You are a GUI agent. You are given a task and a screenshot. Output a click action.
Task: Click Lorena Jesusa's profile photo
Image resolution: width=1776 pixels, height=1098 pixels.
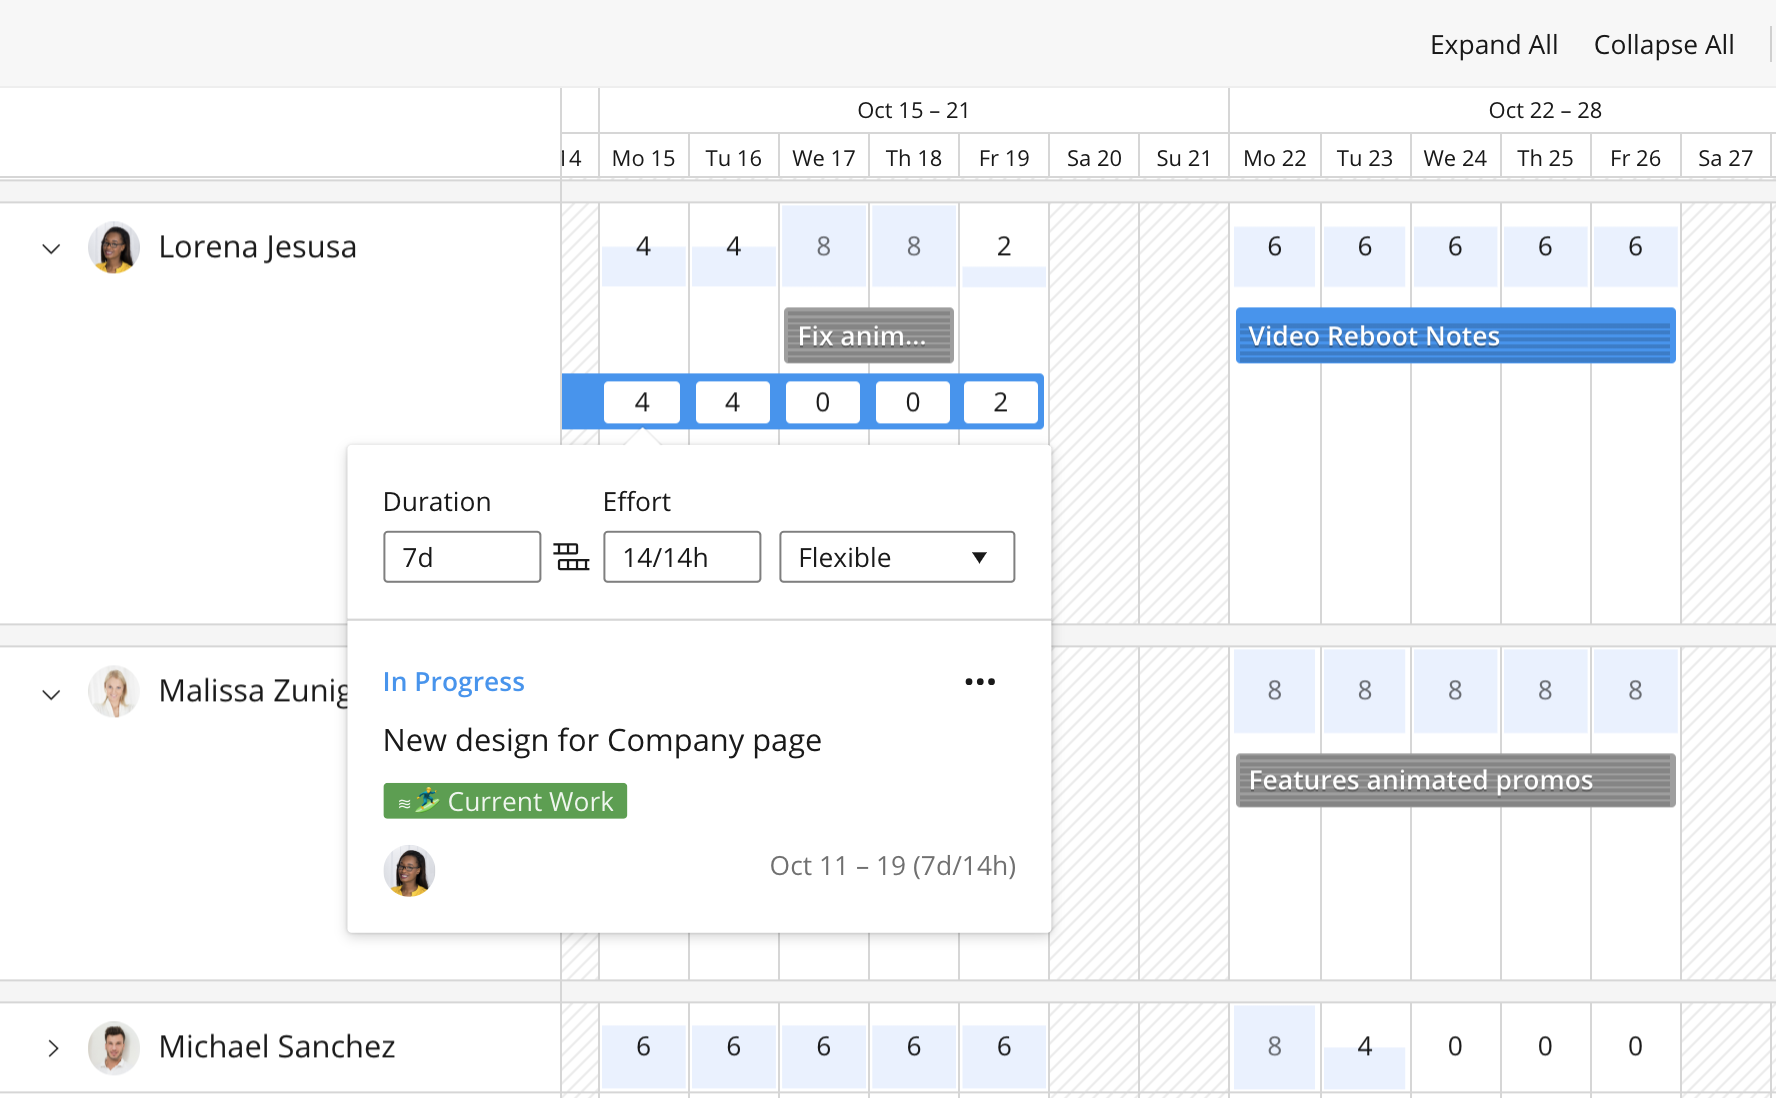click(x=113, y=247)
